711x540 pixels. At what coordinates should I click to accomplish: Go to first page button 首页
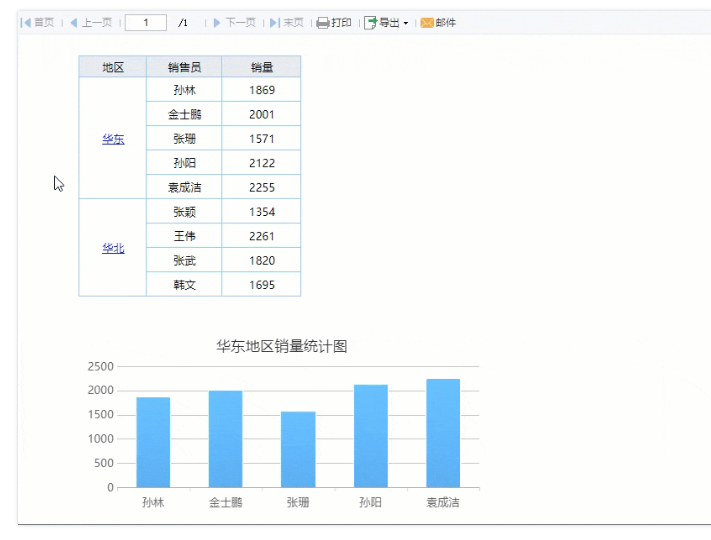(x=38, y=23)
